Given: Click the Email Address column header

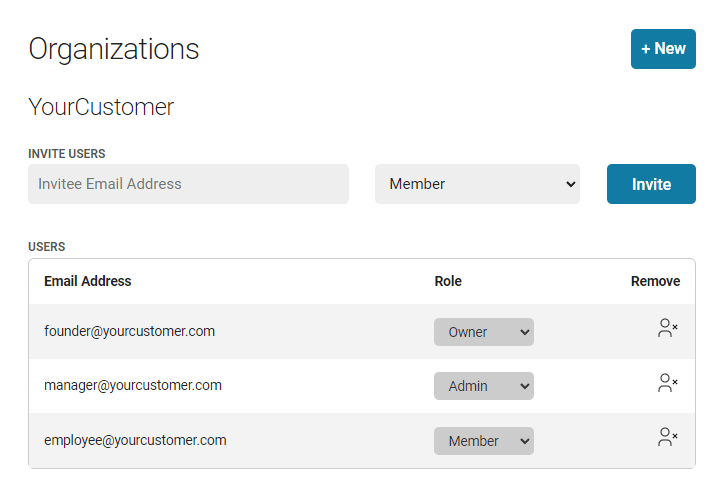Looking at the screenshot, I should (88, 281).
